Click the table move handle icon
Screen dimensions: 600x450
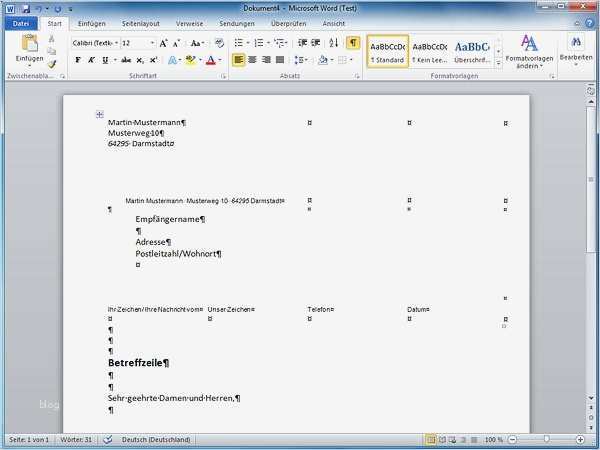point(99,114)
